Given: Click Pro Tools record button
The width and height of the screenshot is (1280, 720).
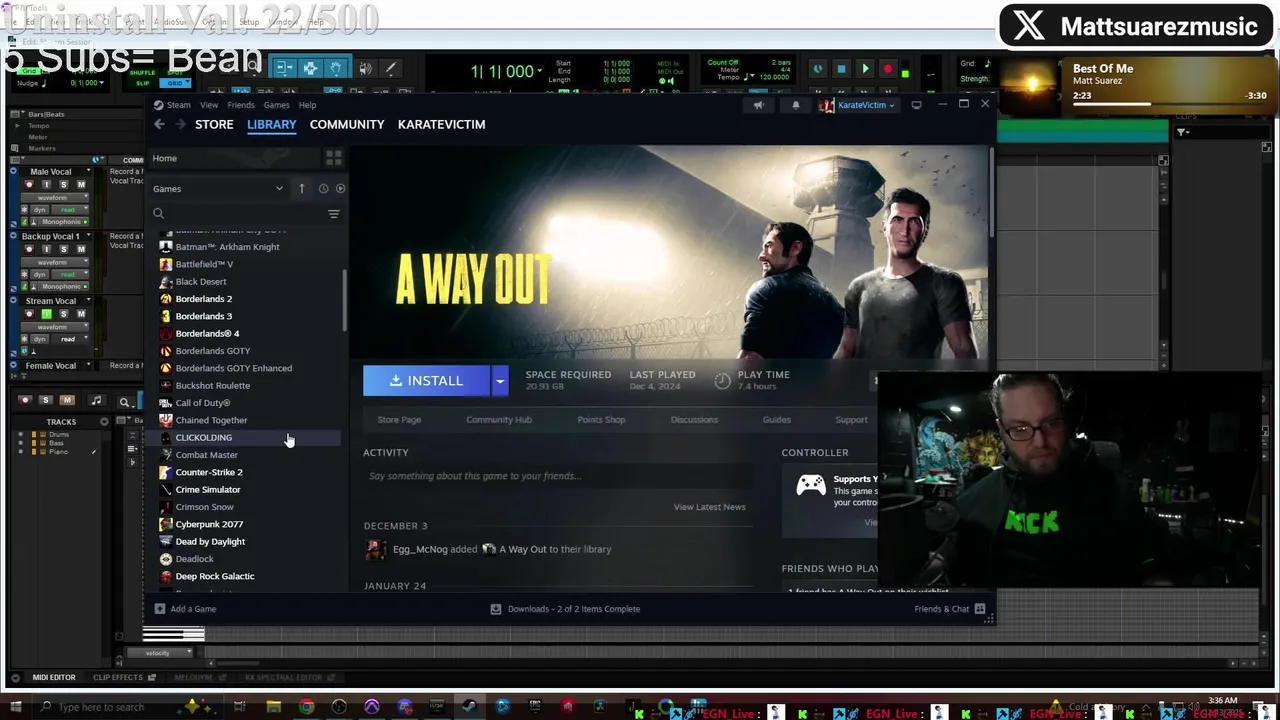Looking at the screenshot, I should point(888,69).
